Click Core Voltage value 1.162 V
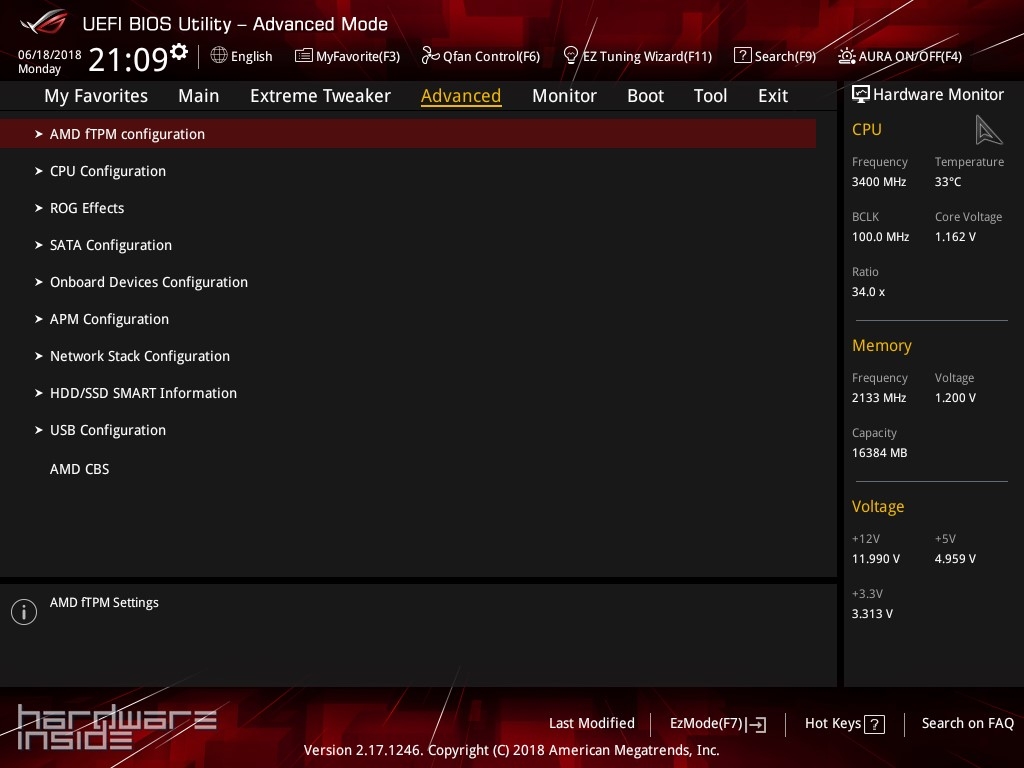The width and height of the screenshot is (1024, 768). coord(955,237)
